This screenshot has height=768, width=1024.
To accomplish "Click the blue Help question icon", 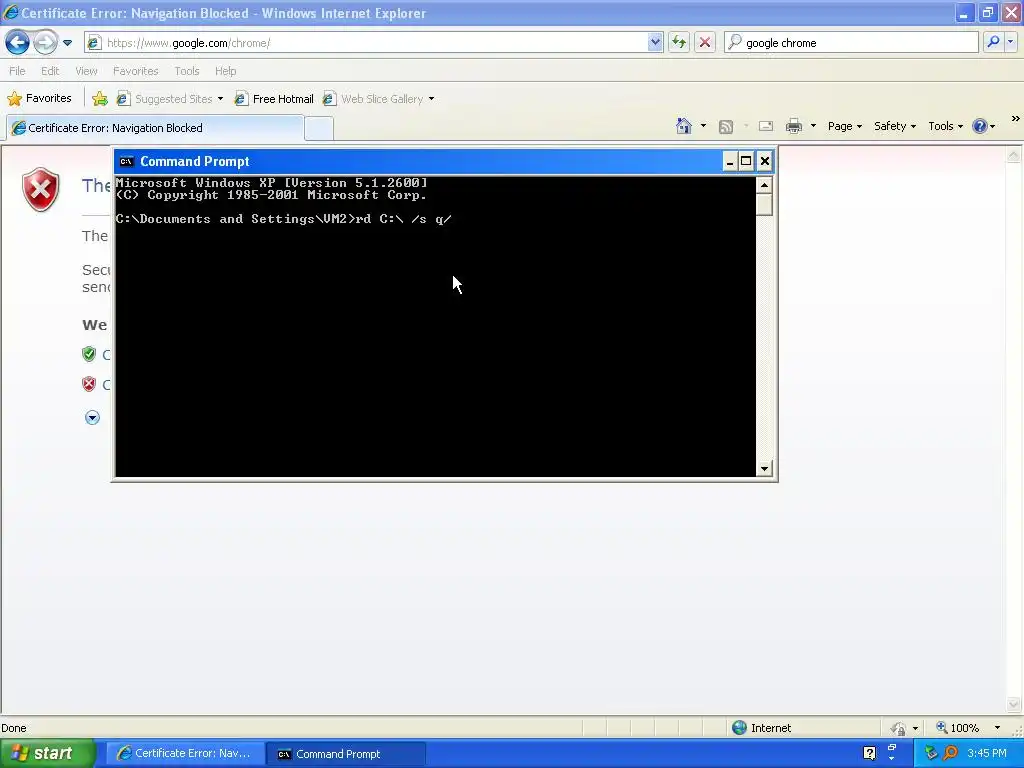I will 980,126.
